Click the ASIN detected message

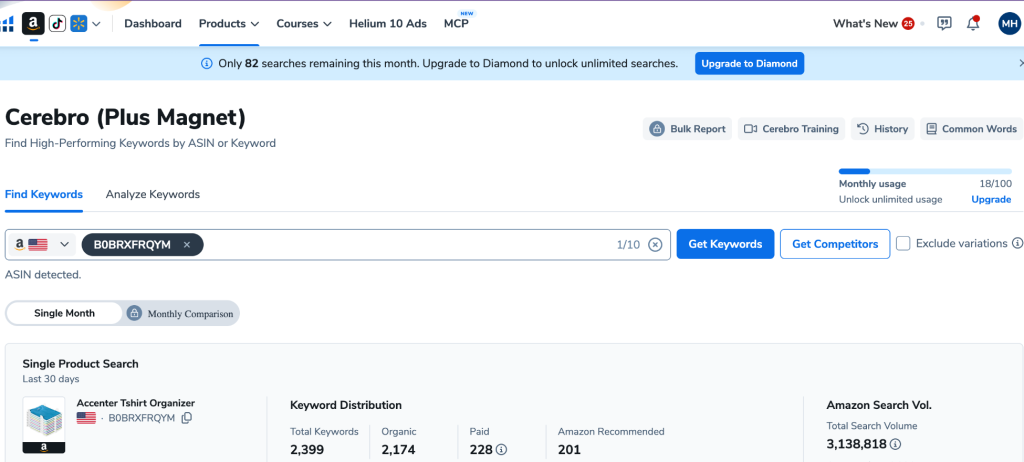click(43, 274)
